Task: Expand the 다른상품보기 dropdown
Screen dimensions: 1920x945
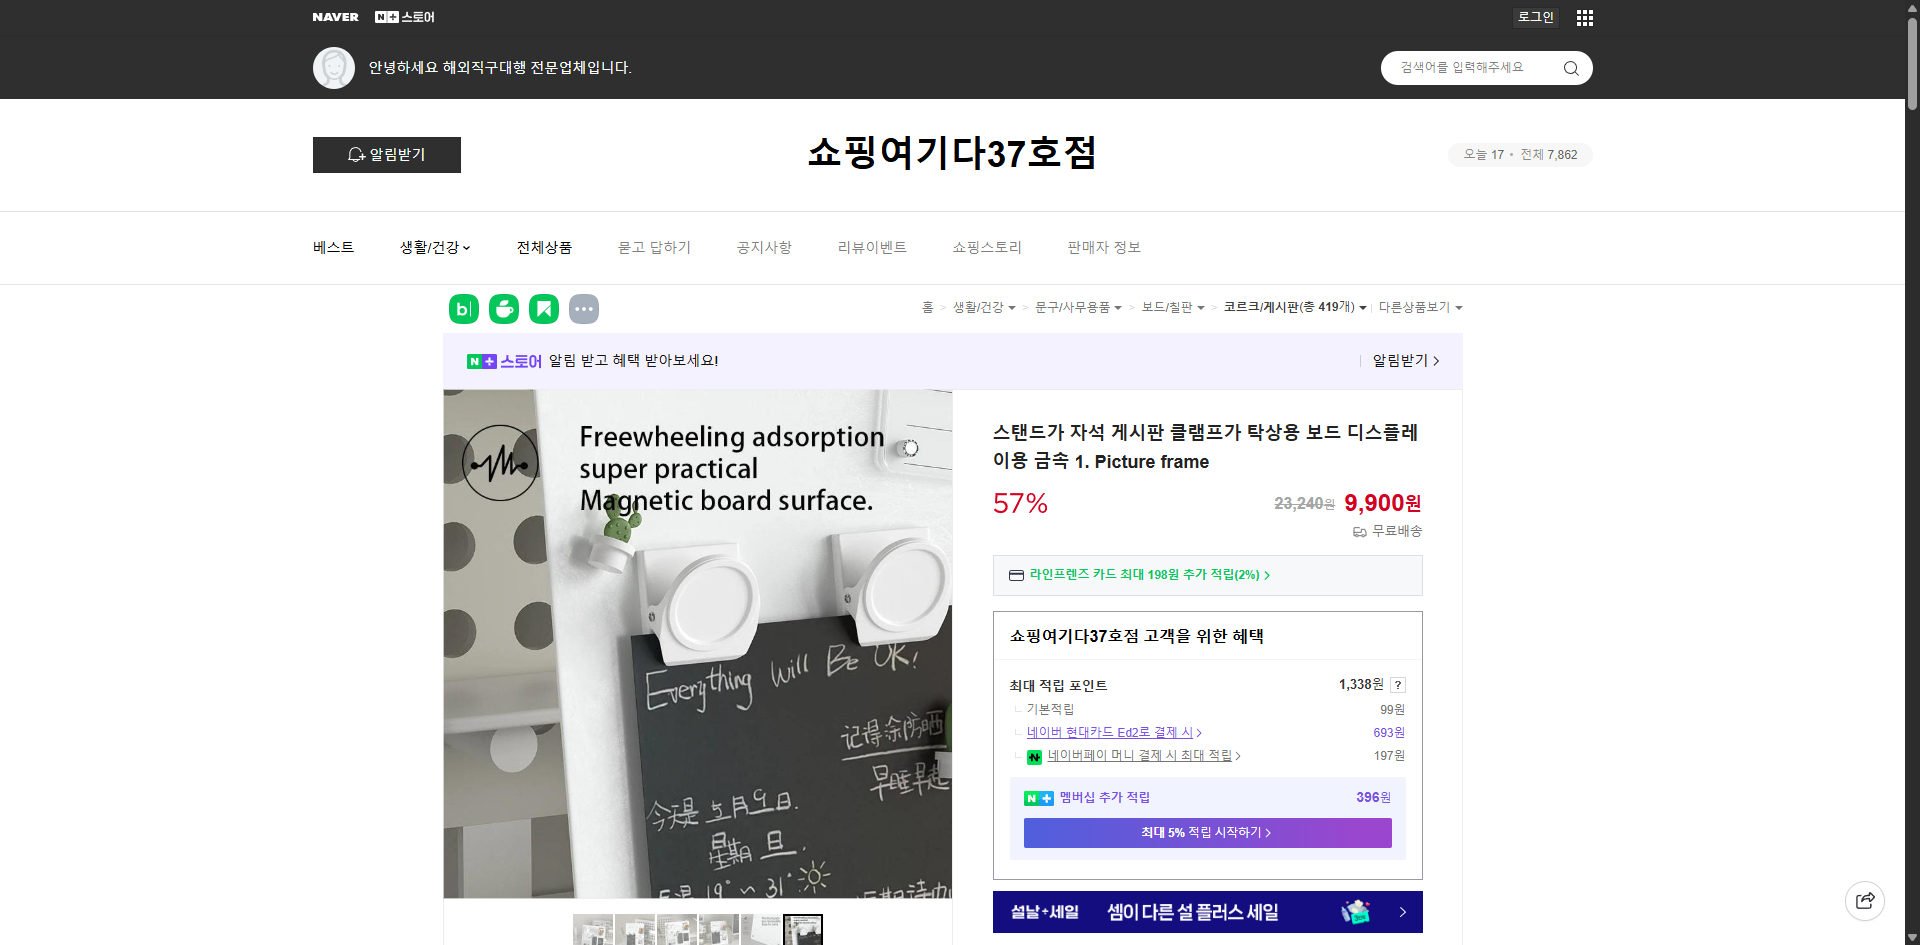Action: [1420, 307]
